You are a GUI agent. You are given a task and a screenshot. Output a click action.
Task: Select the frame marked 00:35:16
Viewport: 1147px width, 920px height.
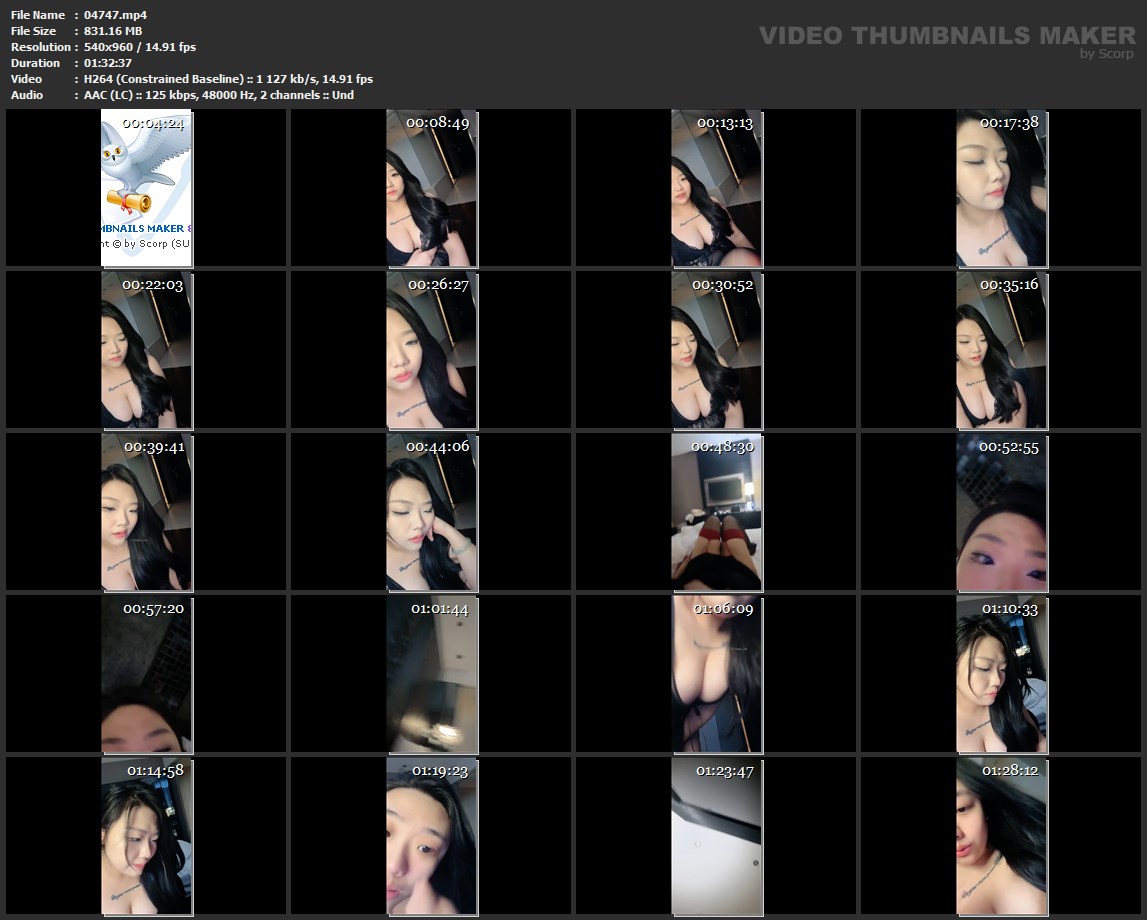(1001, 350)
